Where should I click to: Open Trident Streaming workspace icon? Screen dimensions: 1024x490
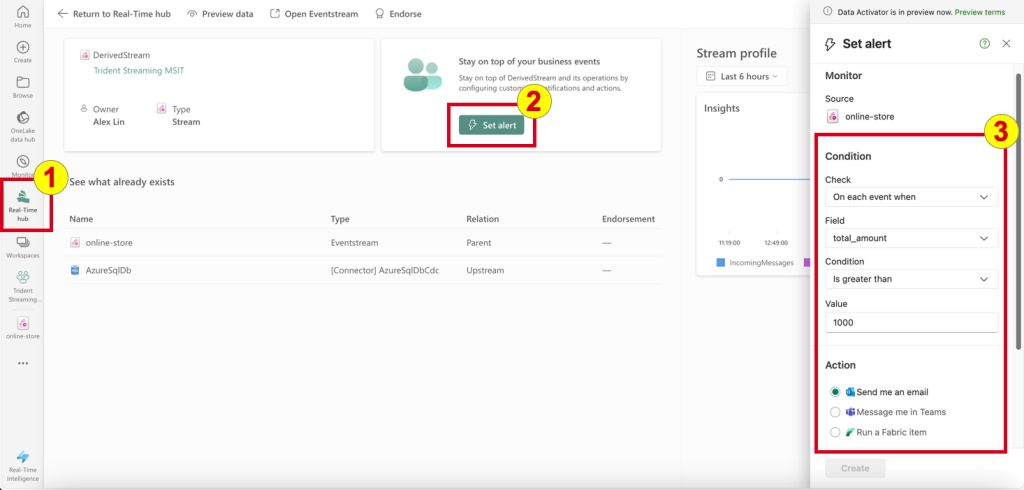coord(24,286)
